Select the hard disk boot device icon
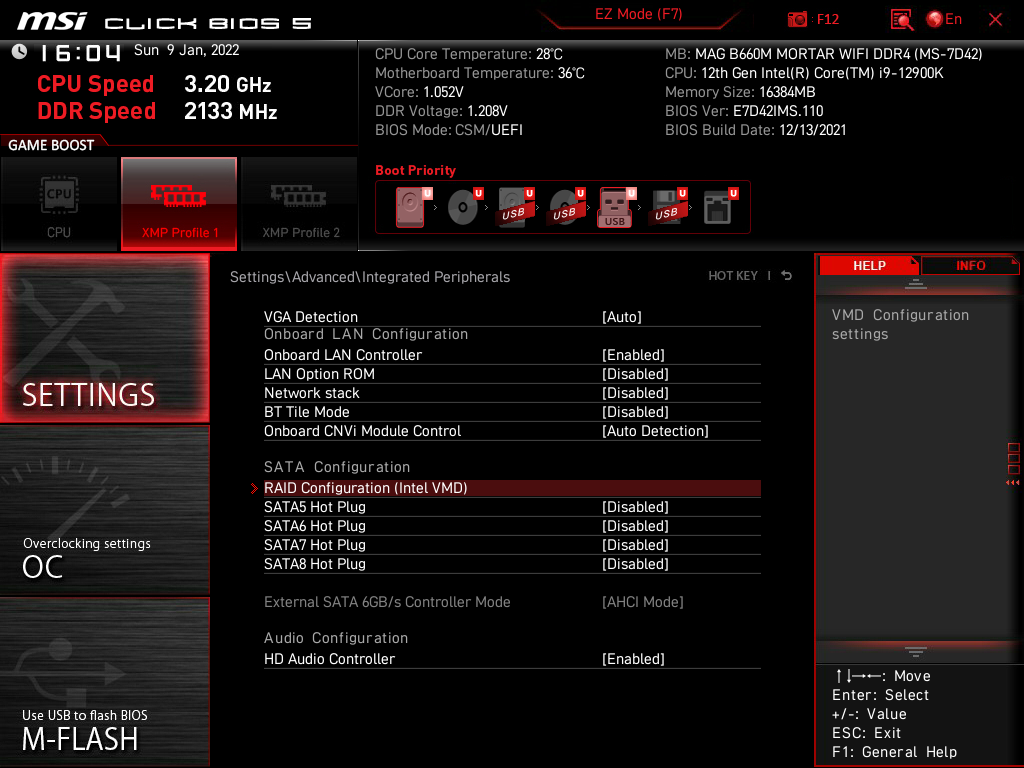 coord(413,207)
